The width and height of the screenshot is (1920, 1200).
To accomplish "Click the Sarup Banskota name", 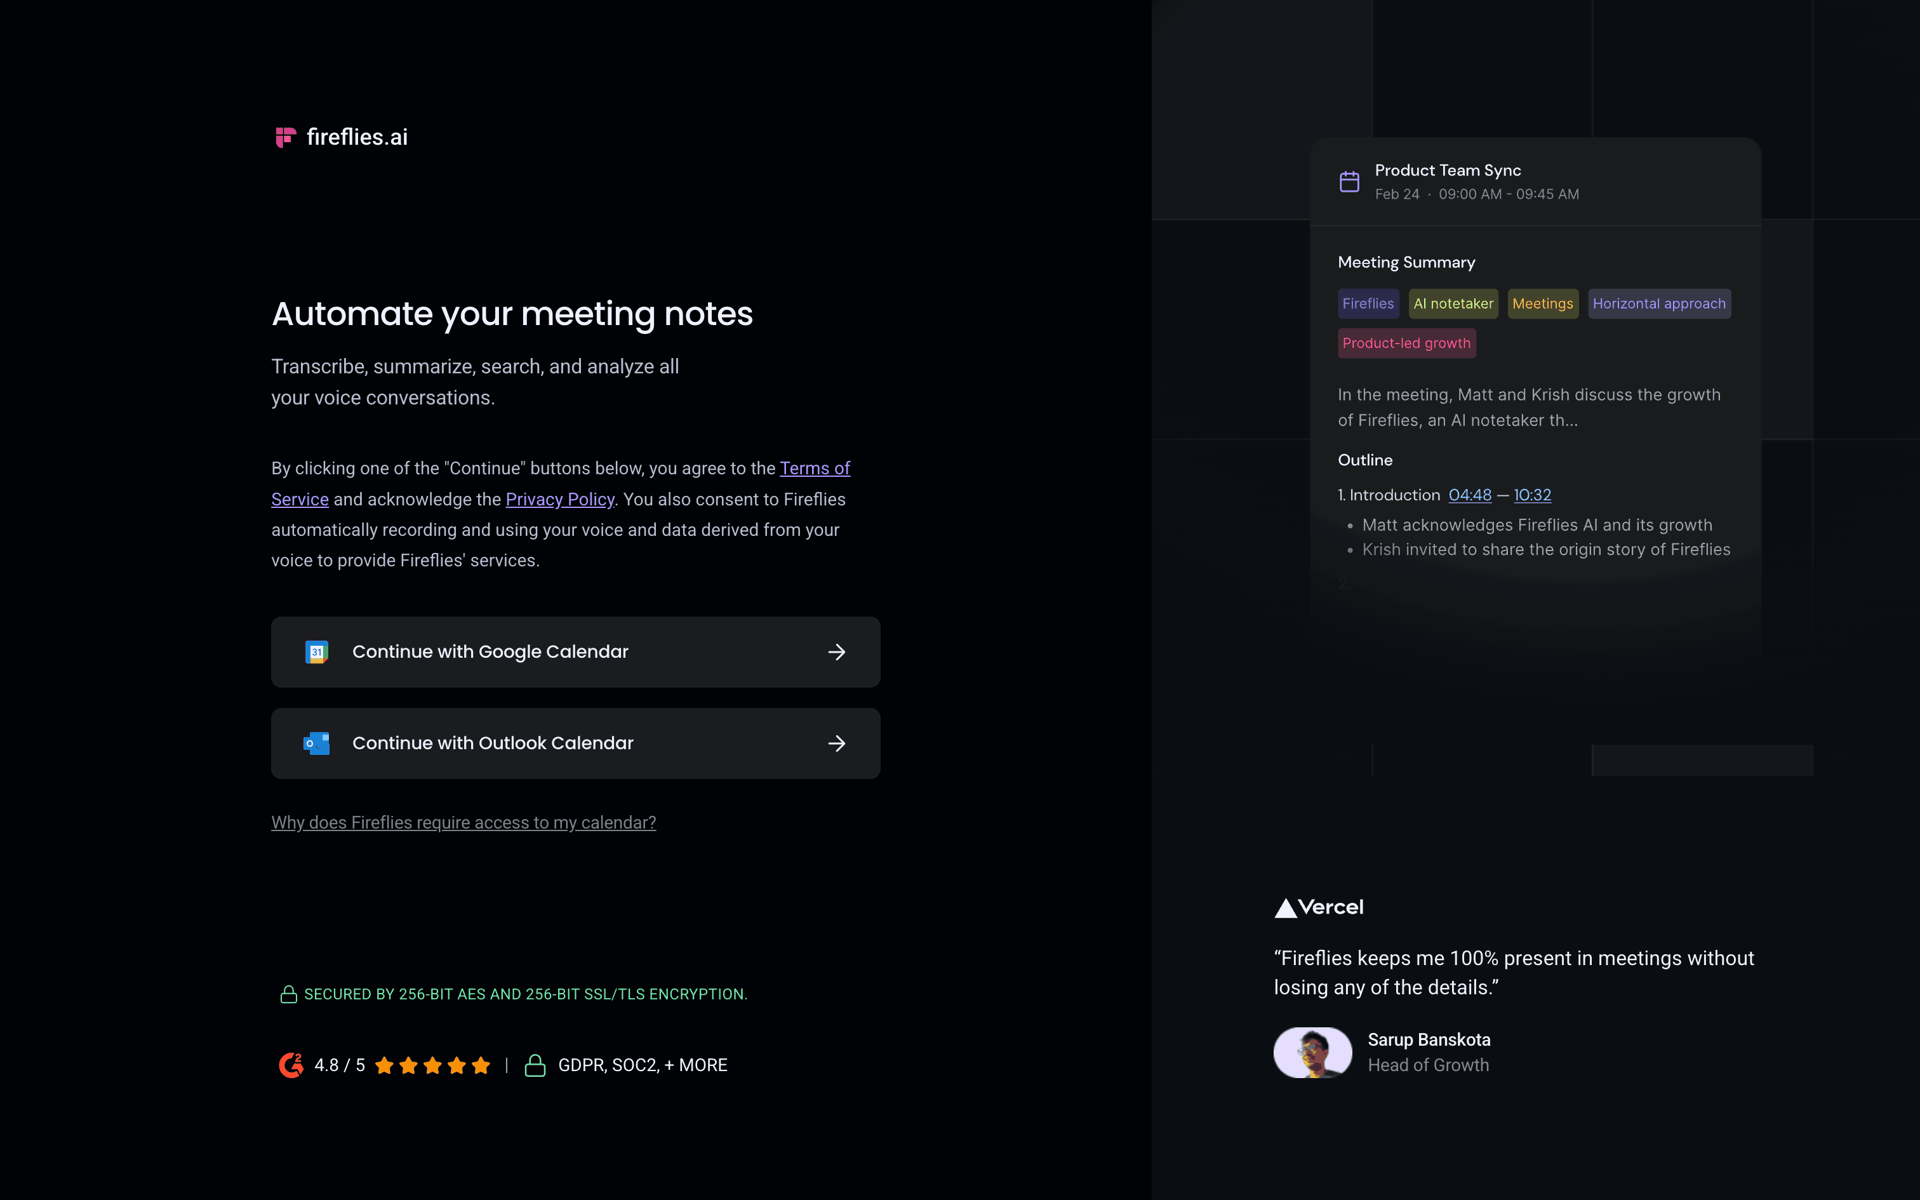I will click(1429, 1040).
